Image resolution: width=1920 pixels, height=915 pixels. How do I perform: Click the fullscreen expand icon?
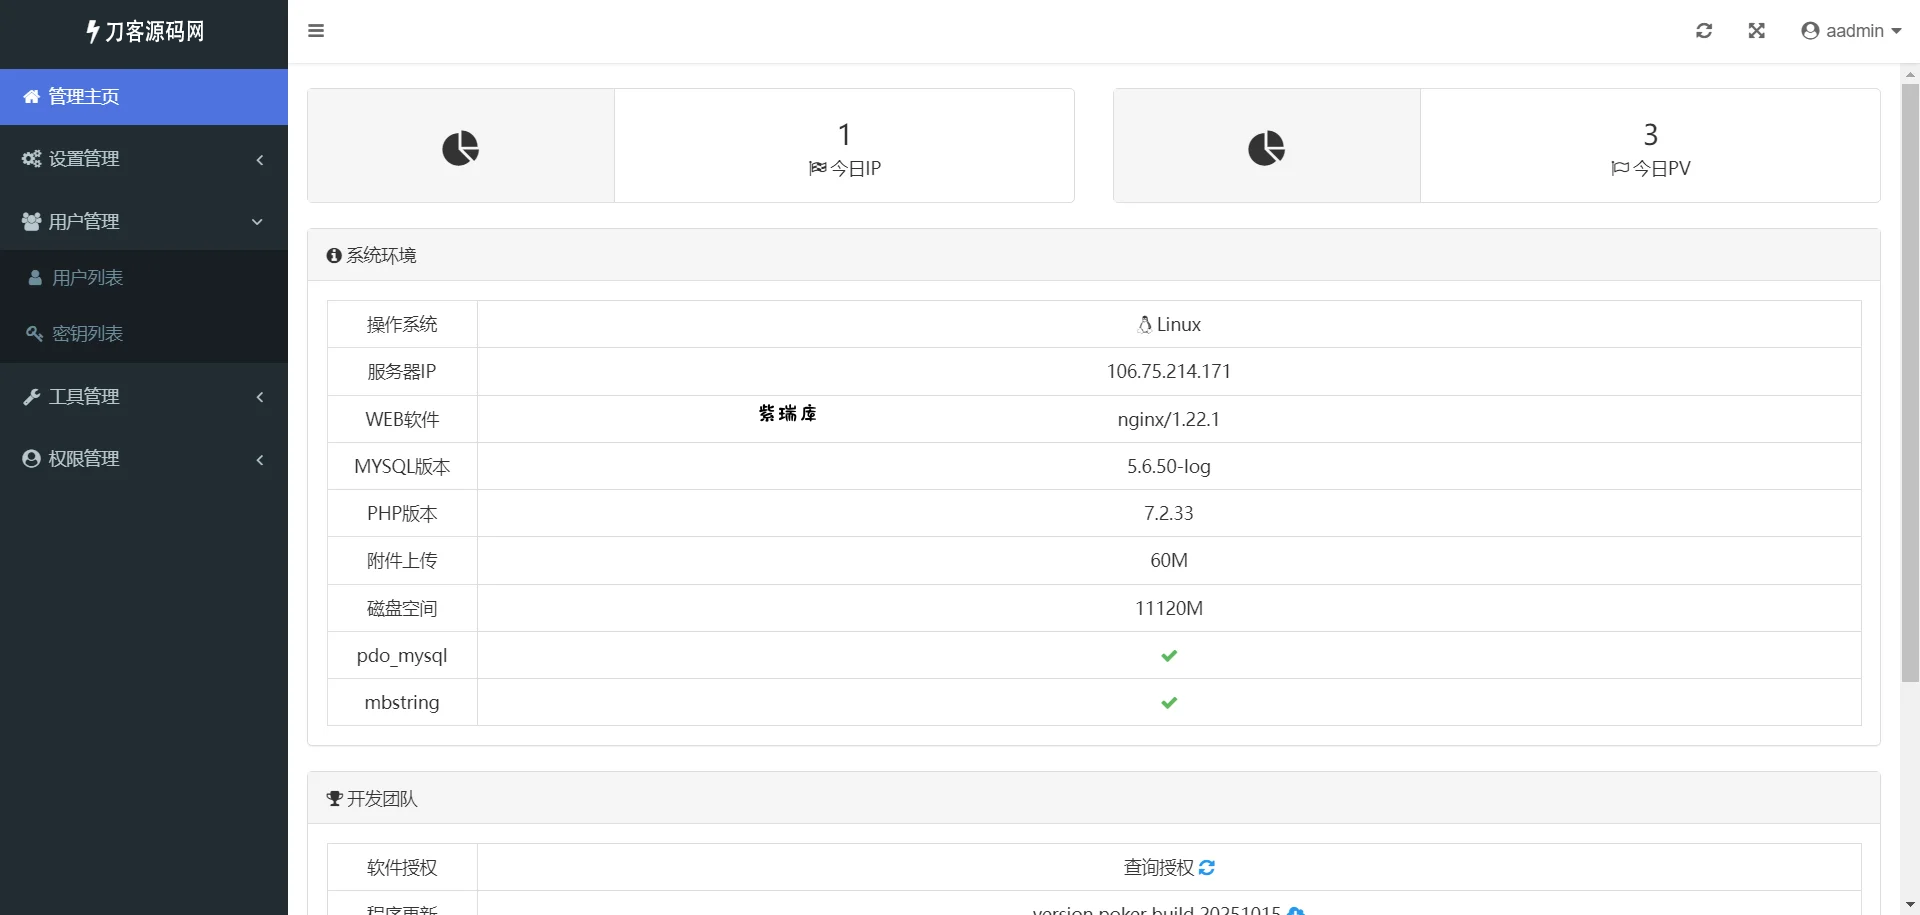(1756, 31)
